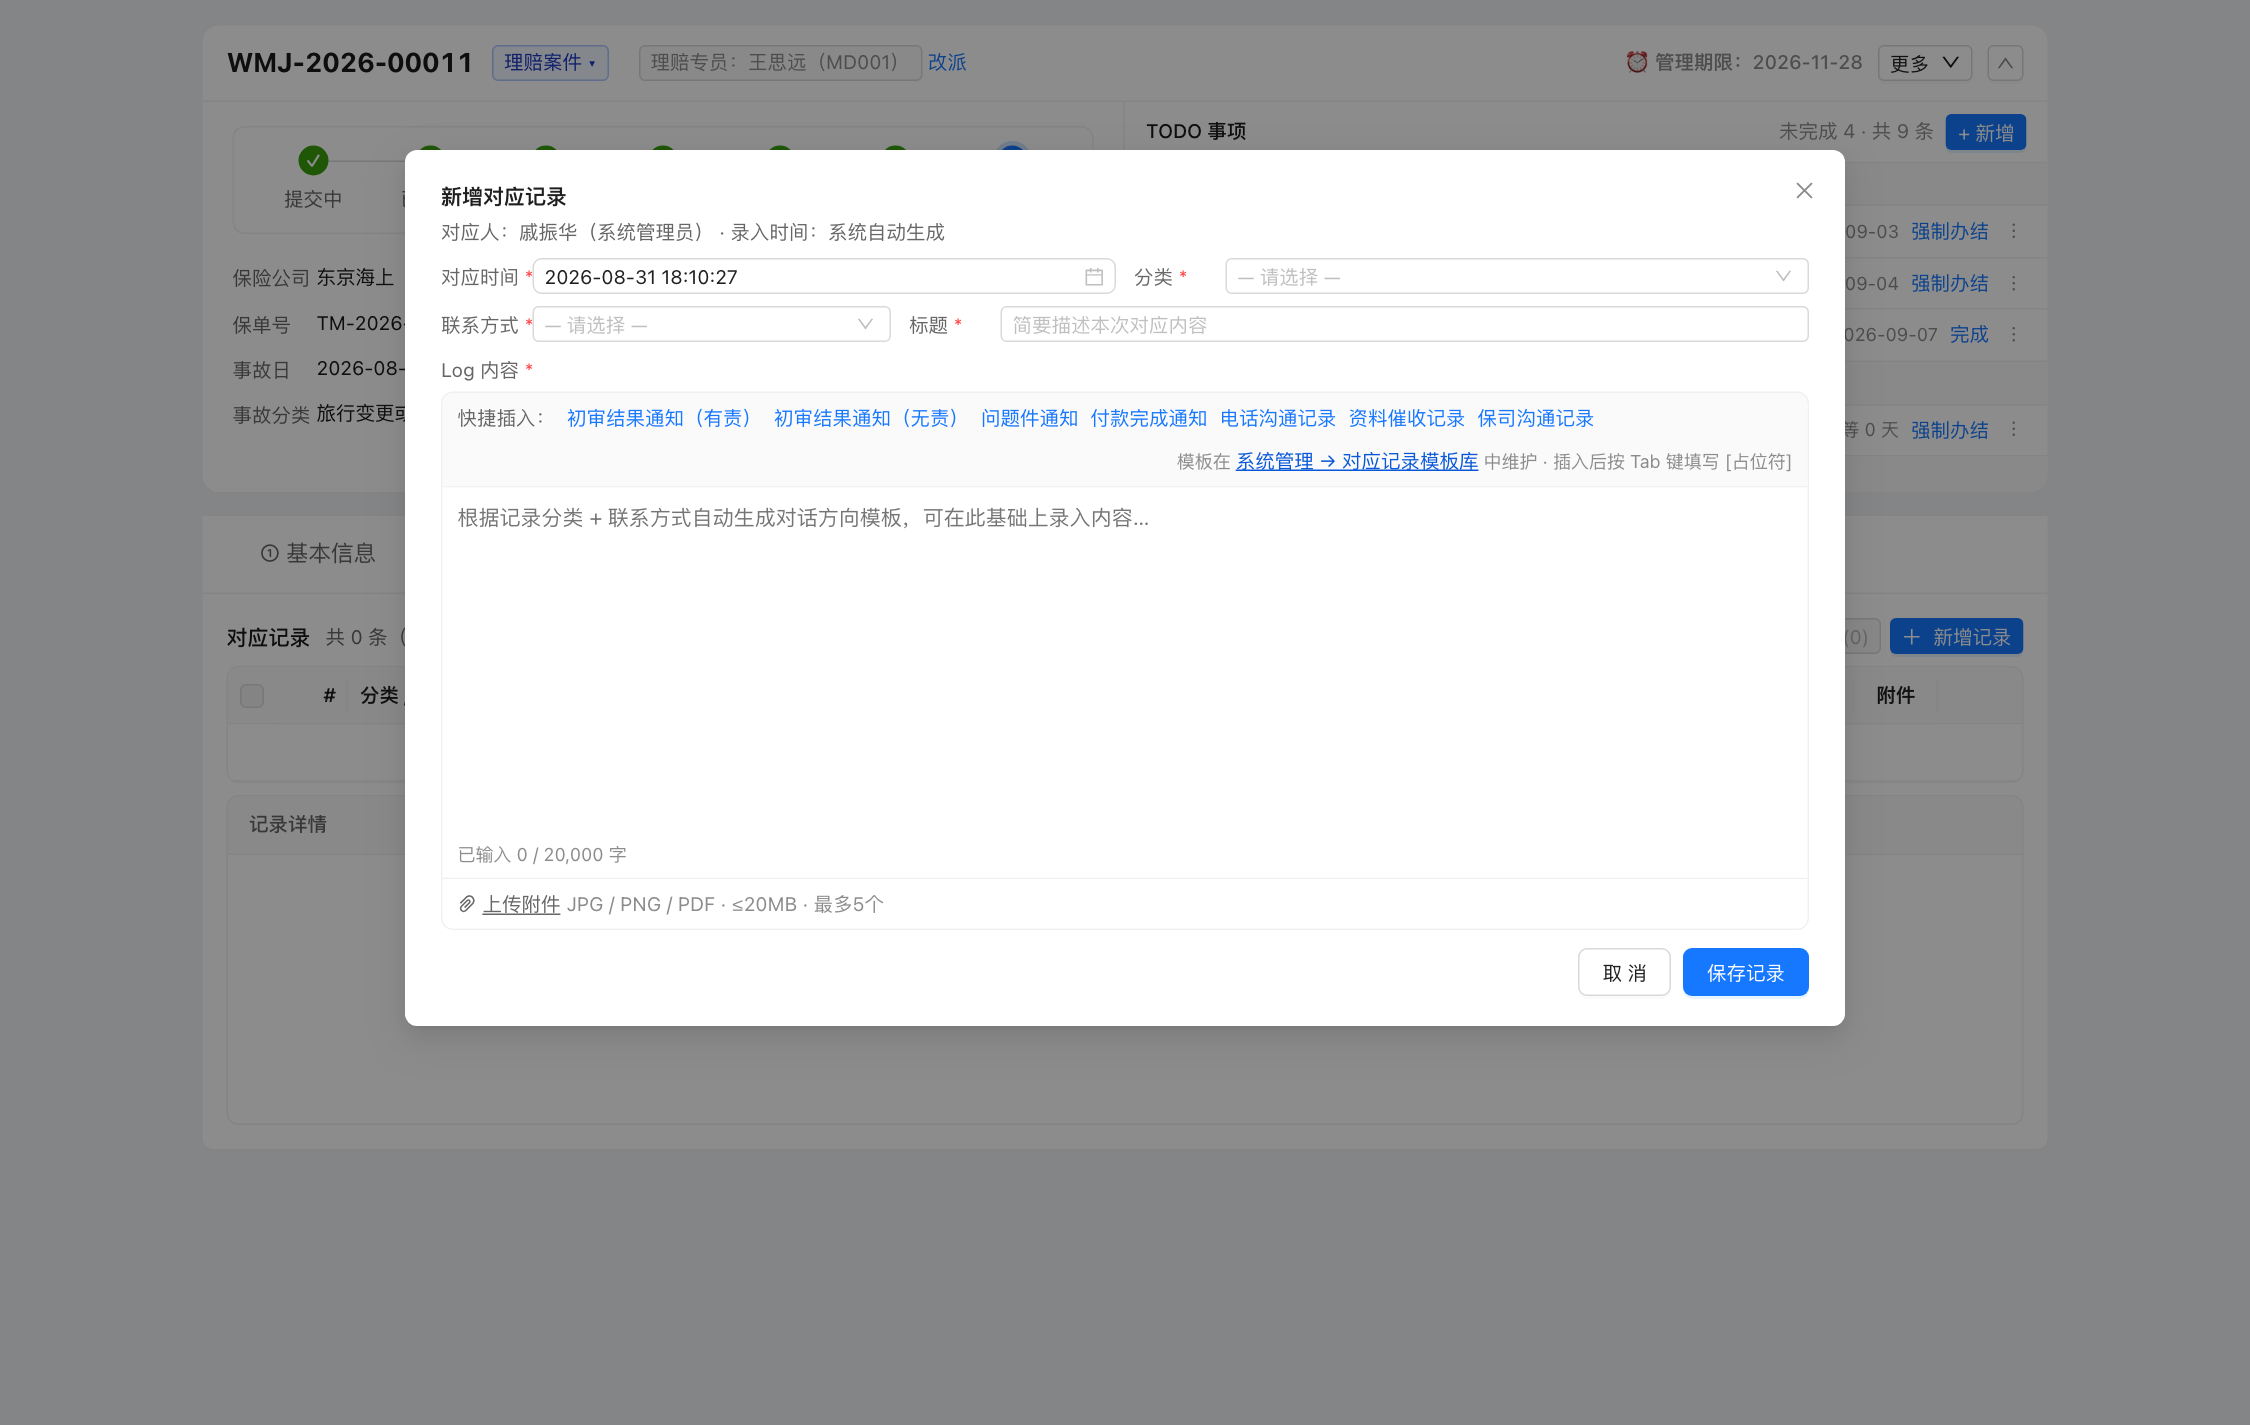Insert 保司沟通记录 template
Image resolution: width=2250 pixels, height=1425 pixels.
click(x=1535, y=418)
